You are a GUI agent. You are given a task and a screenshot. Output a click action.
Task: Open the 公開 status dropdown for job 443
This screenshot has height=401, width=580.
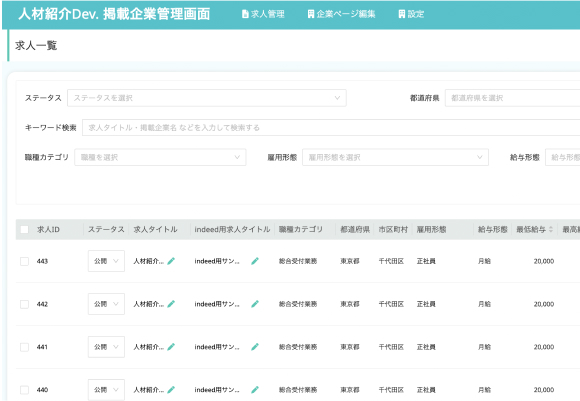[106, 261]
